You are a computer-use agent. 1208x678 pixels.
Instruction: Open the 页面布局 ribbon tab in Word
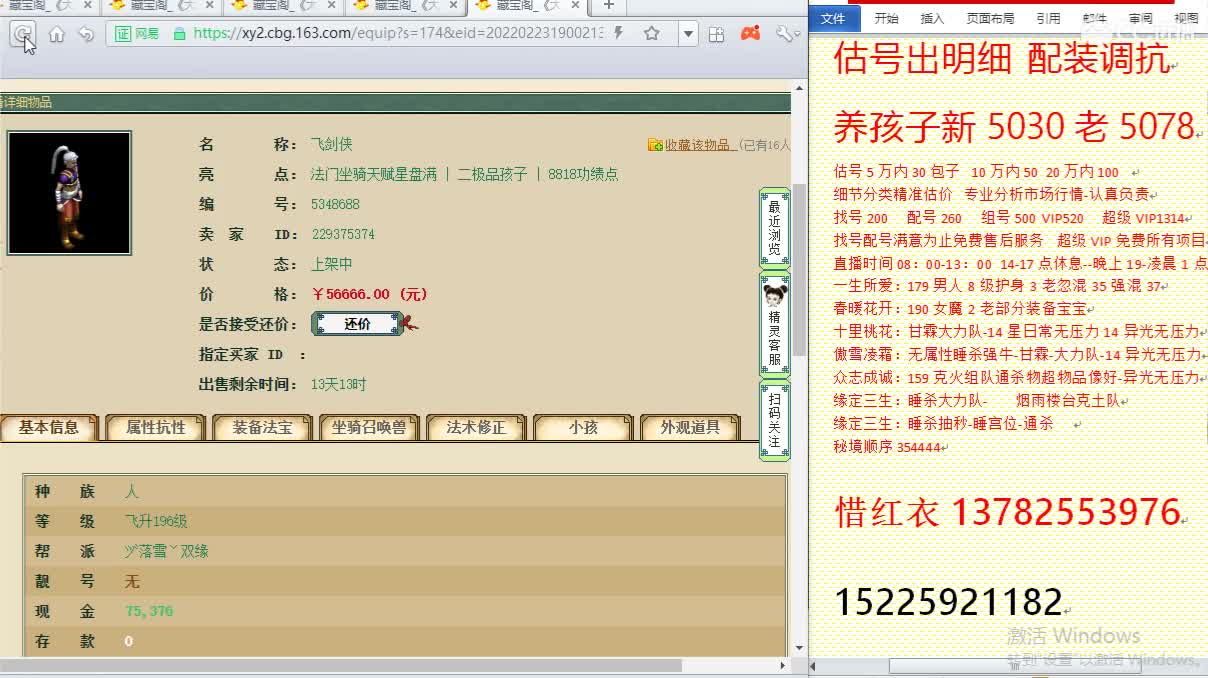pyautogui.click(x=990, y=18)
